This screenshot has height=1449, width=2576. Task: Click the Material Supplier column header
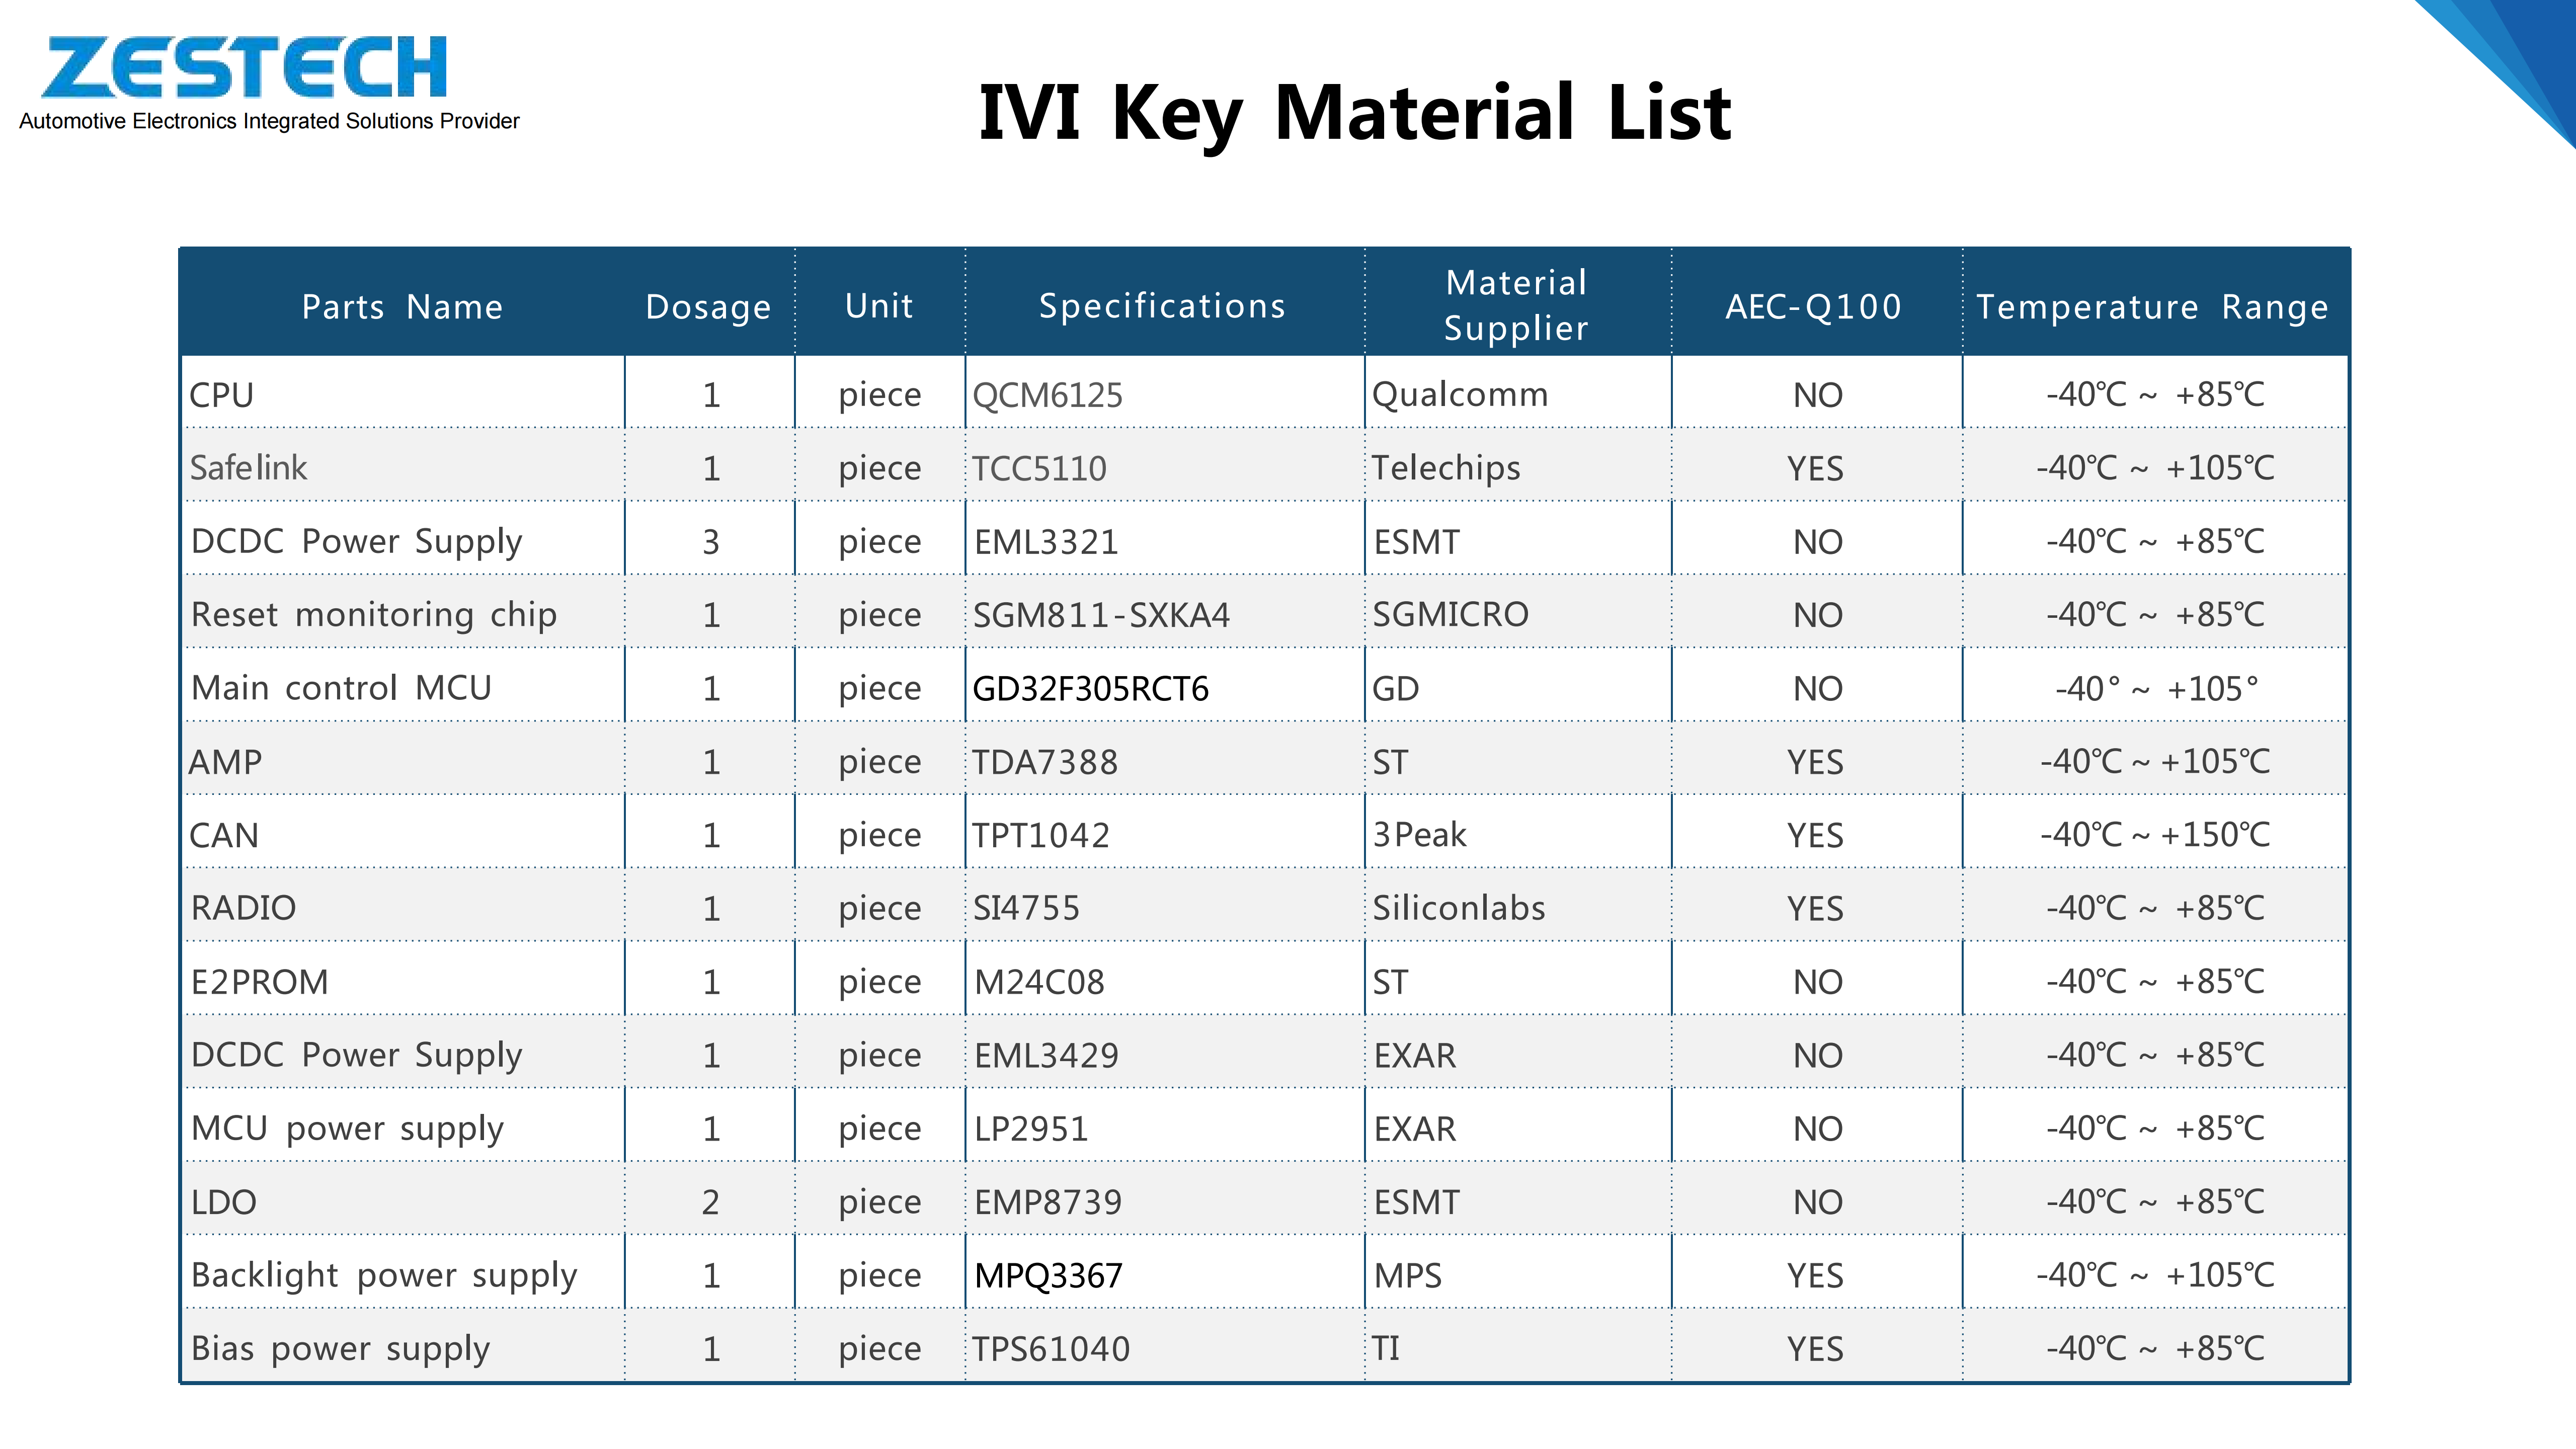(1516, 305)
